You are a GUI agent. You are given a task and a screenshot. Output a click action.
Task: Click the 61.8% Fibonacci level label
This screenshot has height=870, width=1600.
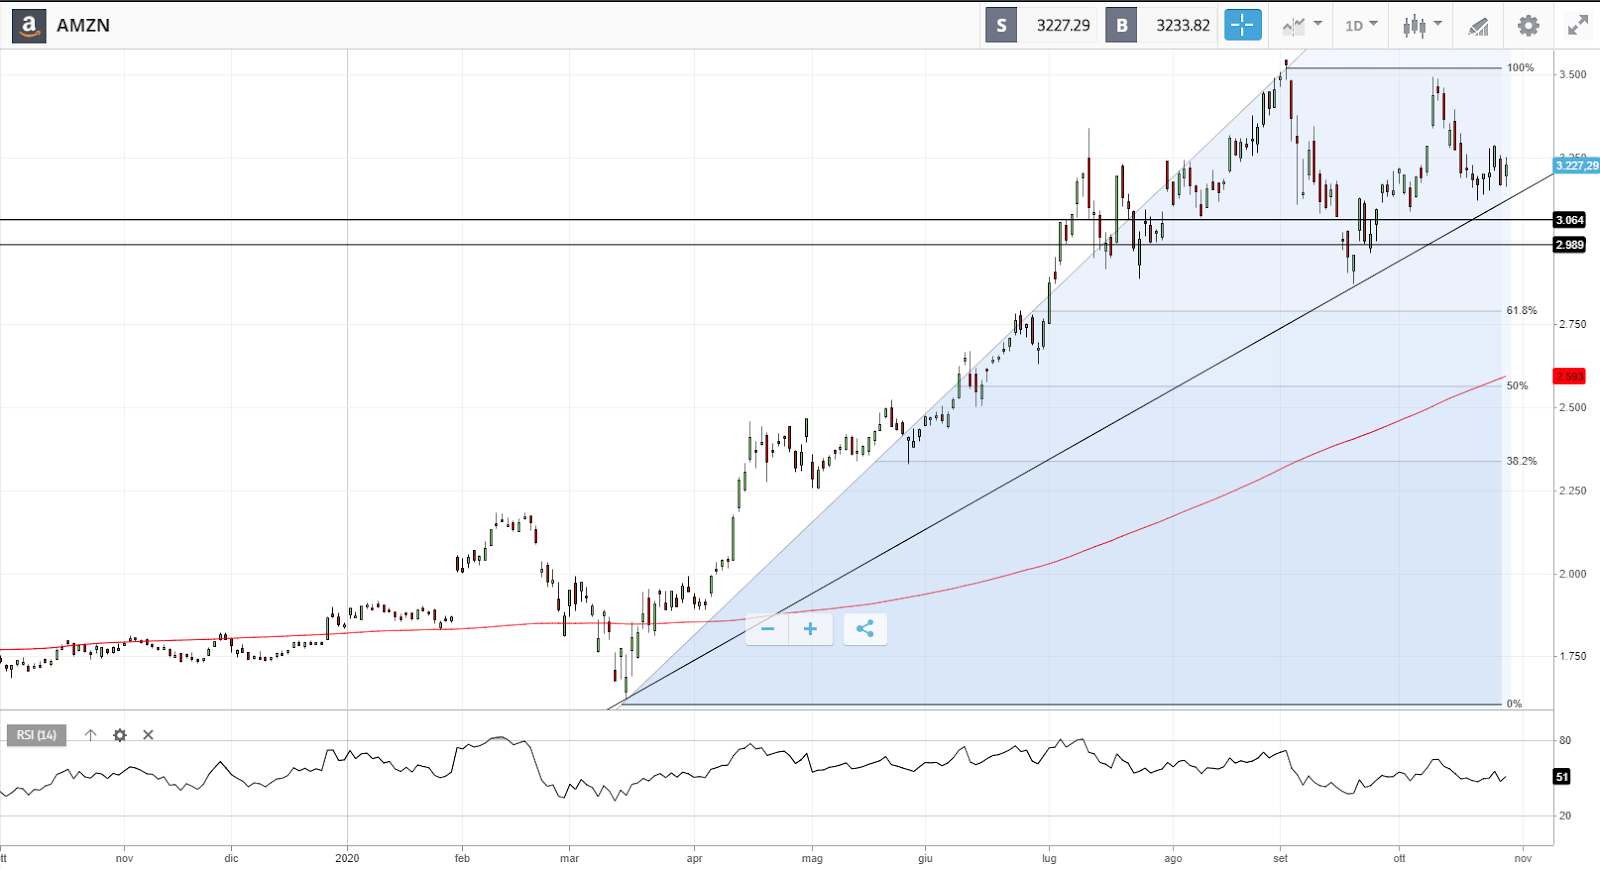point(1522,311)
